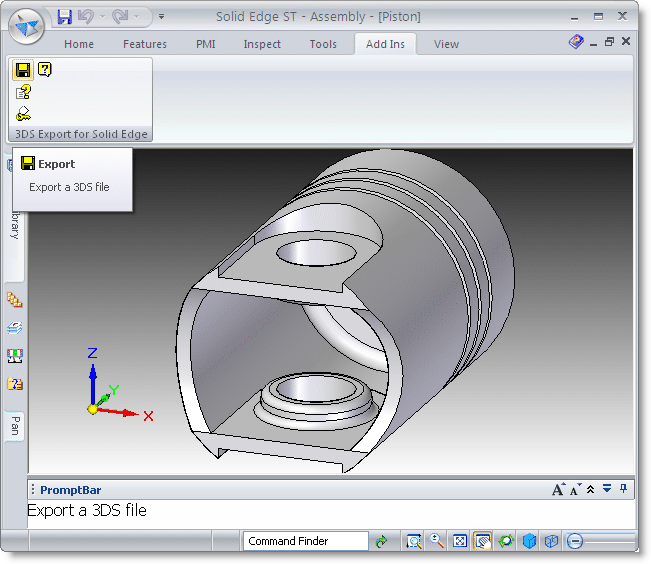Open the Customize Quick Access Toolbar dropdown

162,17
